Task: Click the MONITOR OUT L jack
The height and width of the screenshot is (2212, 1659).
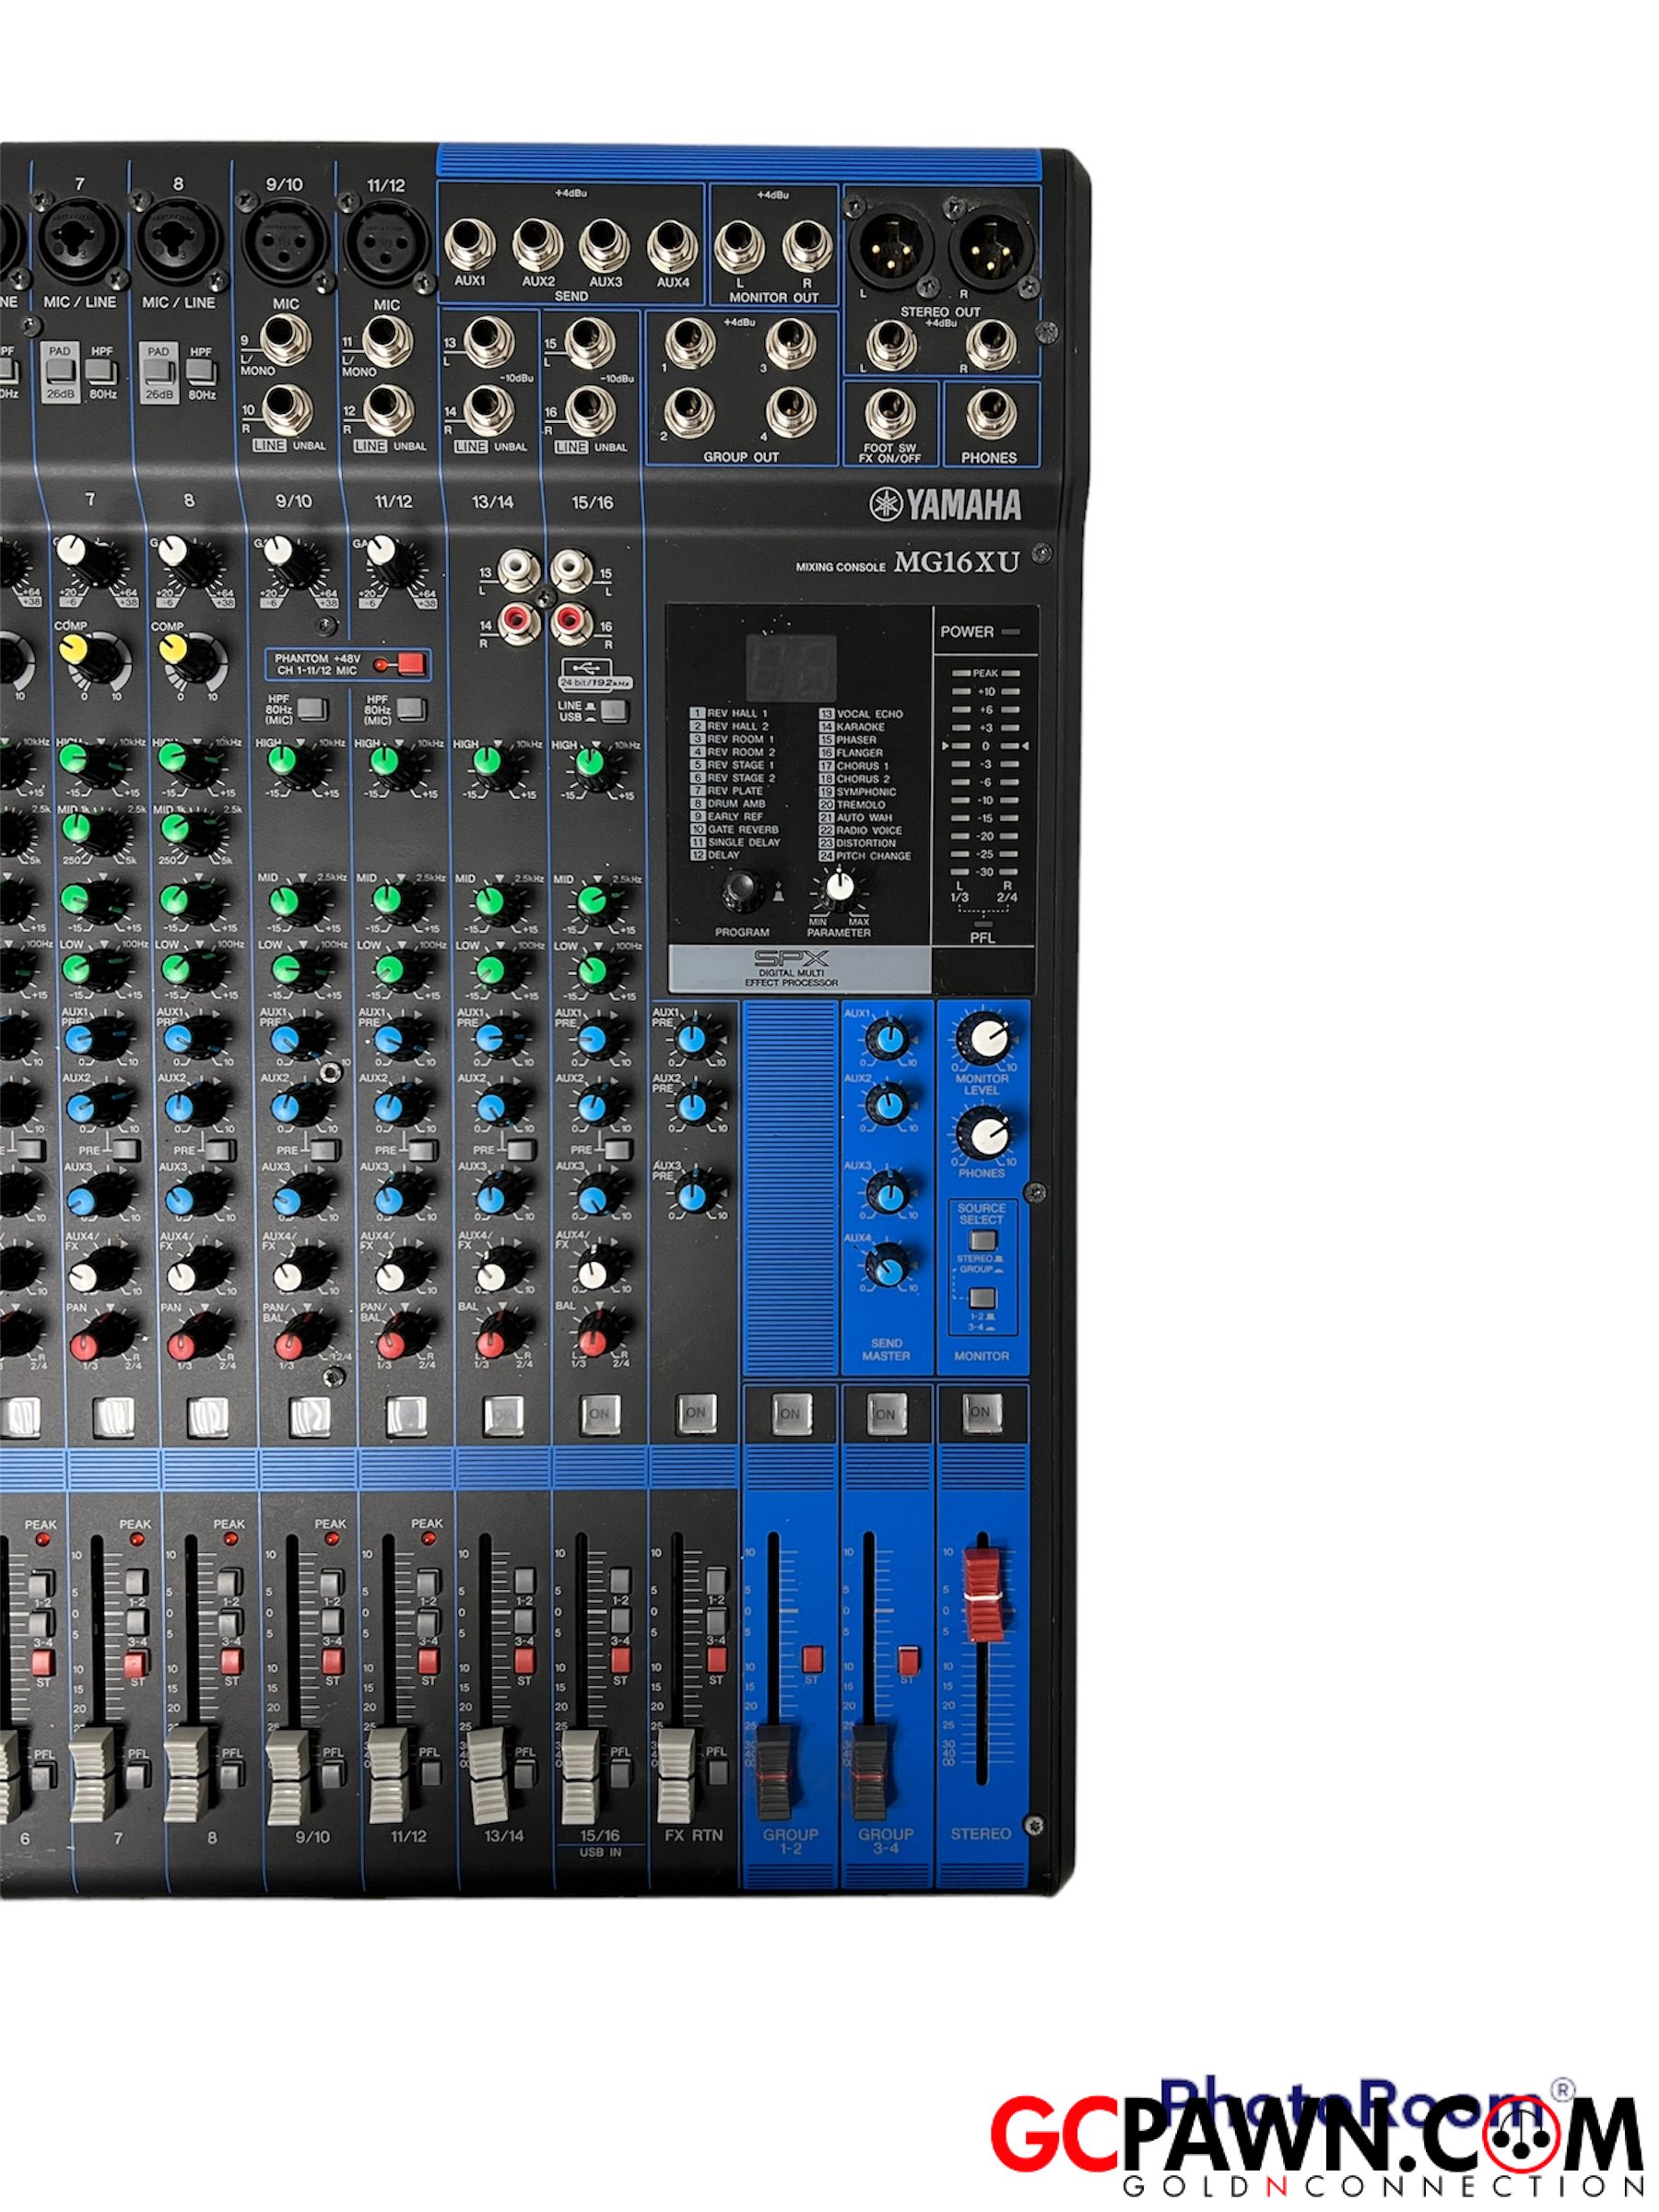Action: point(739,245)
